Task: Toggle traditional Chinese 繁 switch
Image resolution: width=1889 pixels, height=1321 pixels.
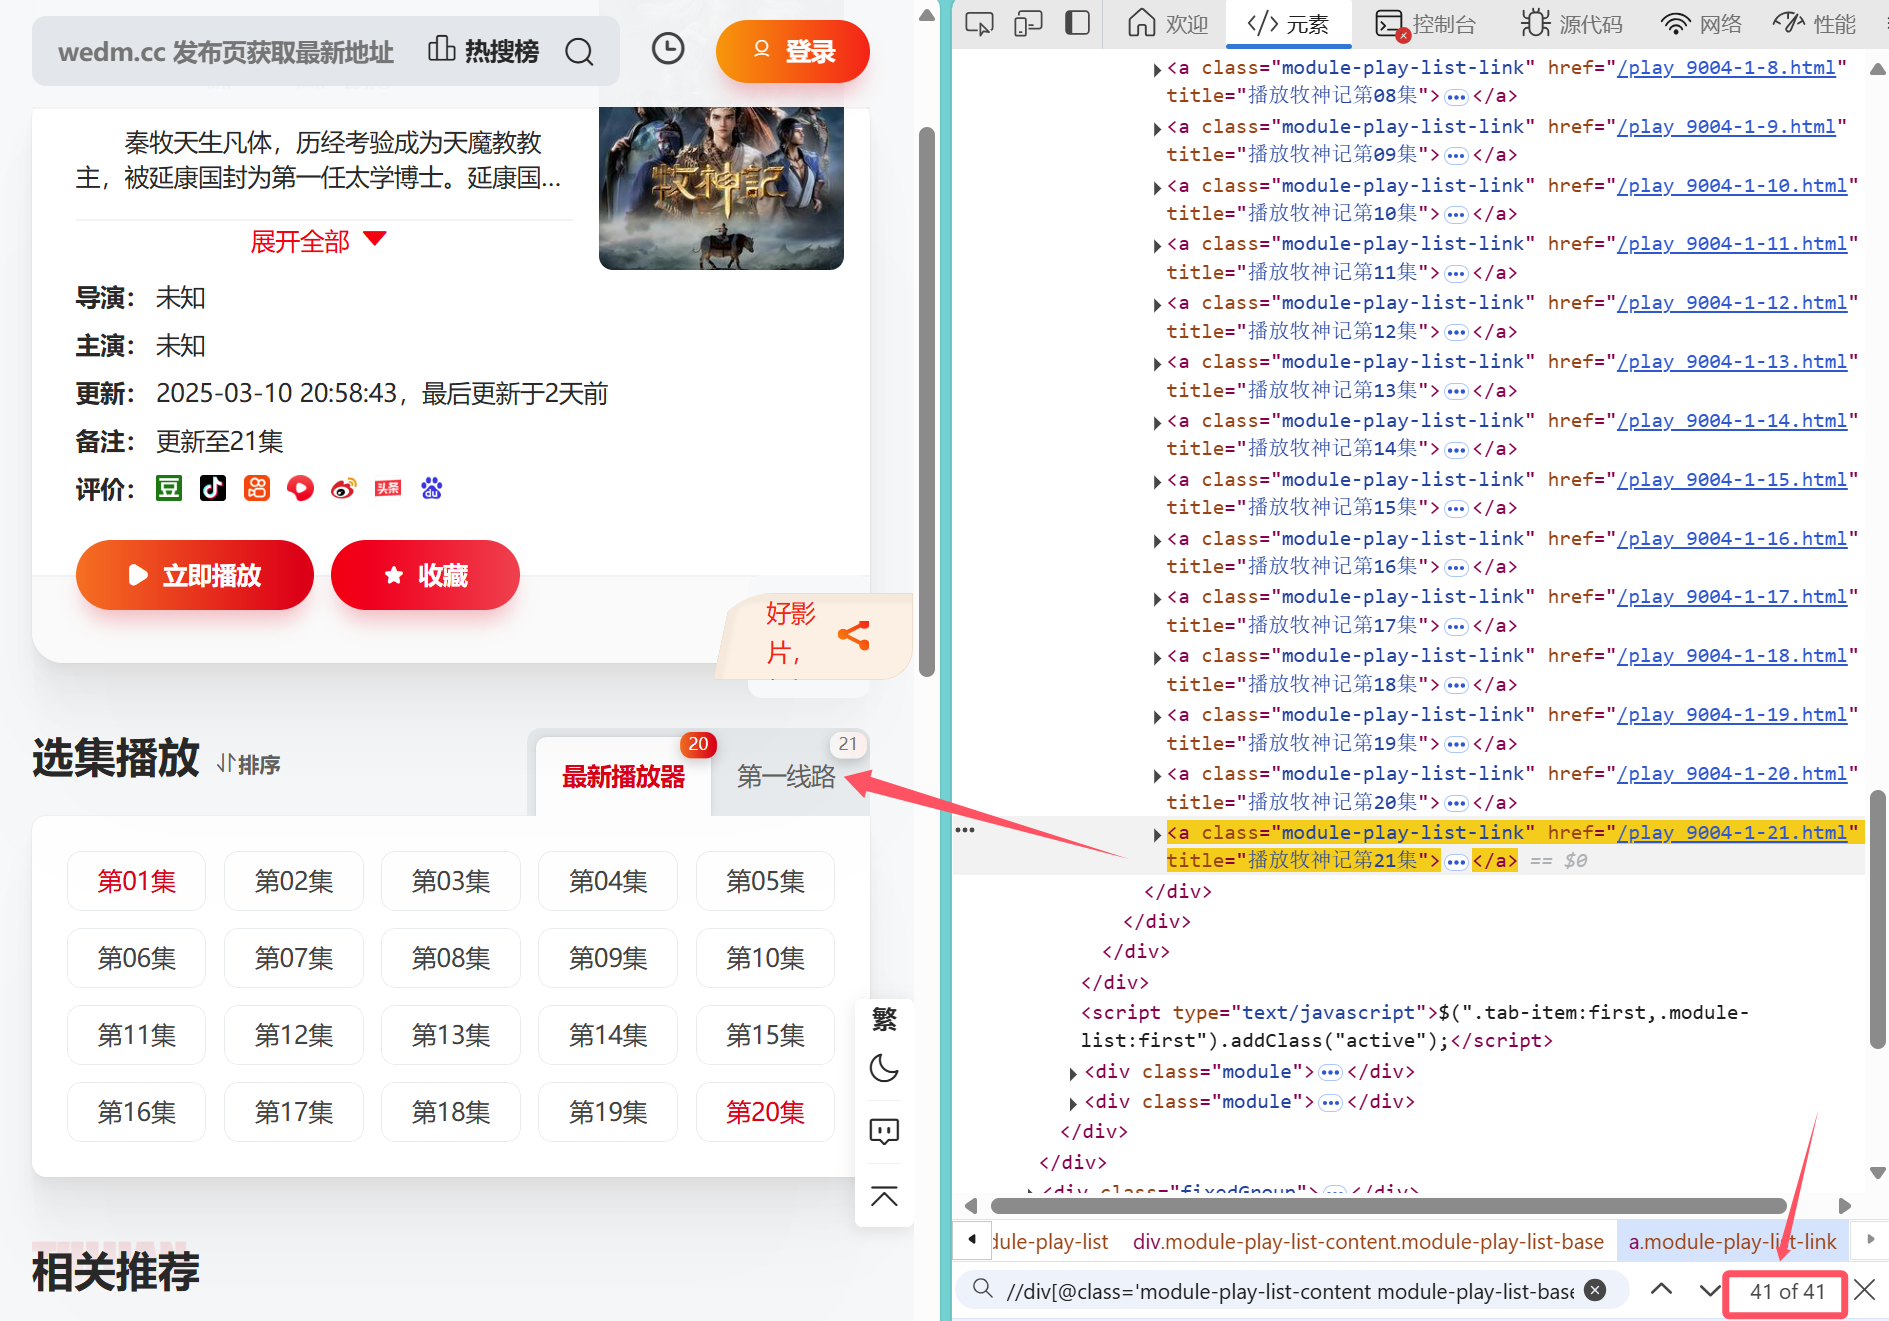Action: (x=884, y=1019)
